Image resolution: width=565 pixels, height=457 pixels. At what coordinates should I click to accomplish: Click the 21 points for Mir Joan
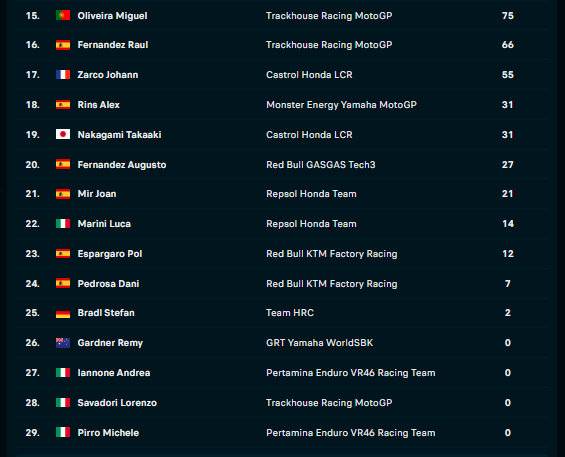pos(508,194)
